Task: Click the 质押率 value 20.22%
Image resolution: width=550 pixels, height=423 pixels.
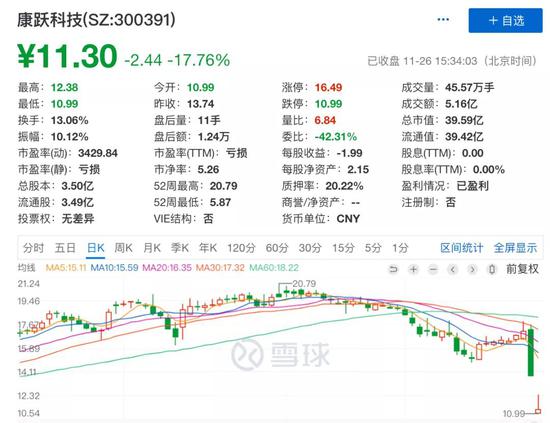Action: coord(344,186)
